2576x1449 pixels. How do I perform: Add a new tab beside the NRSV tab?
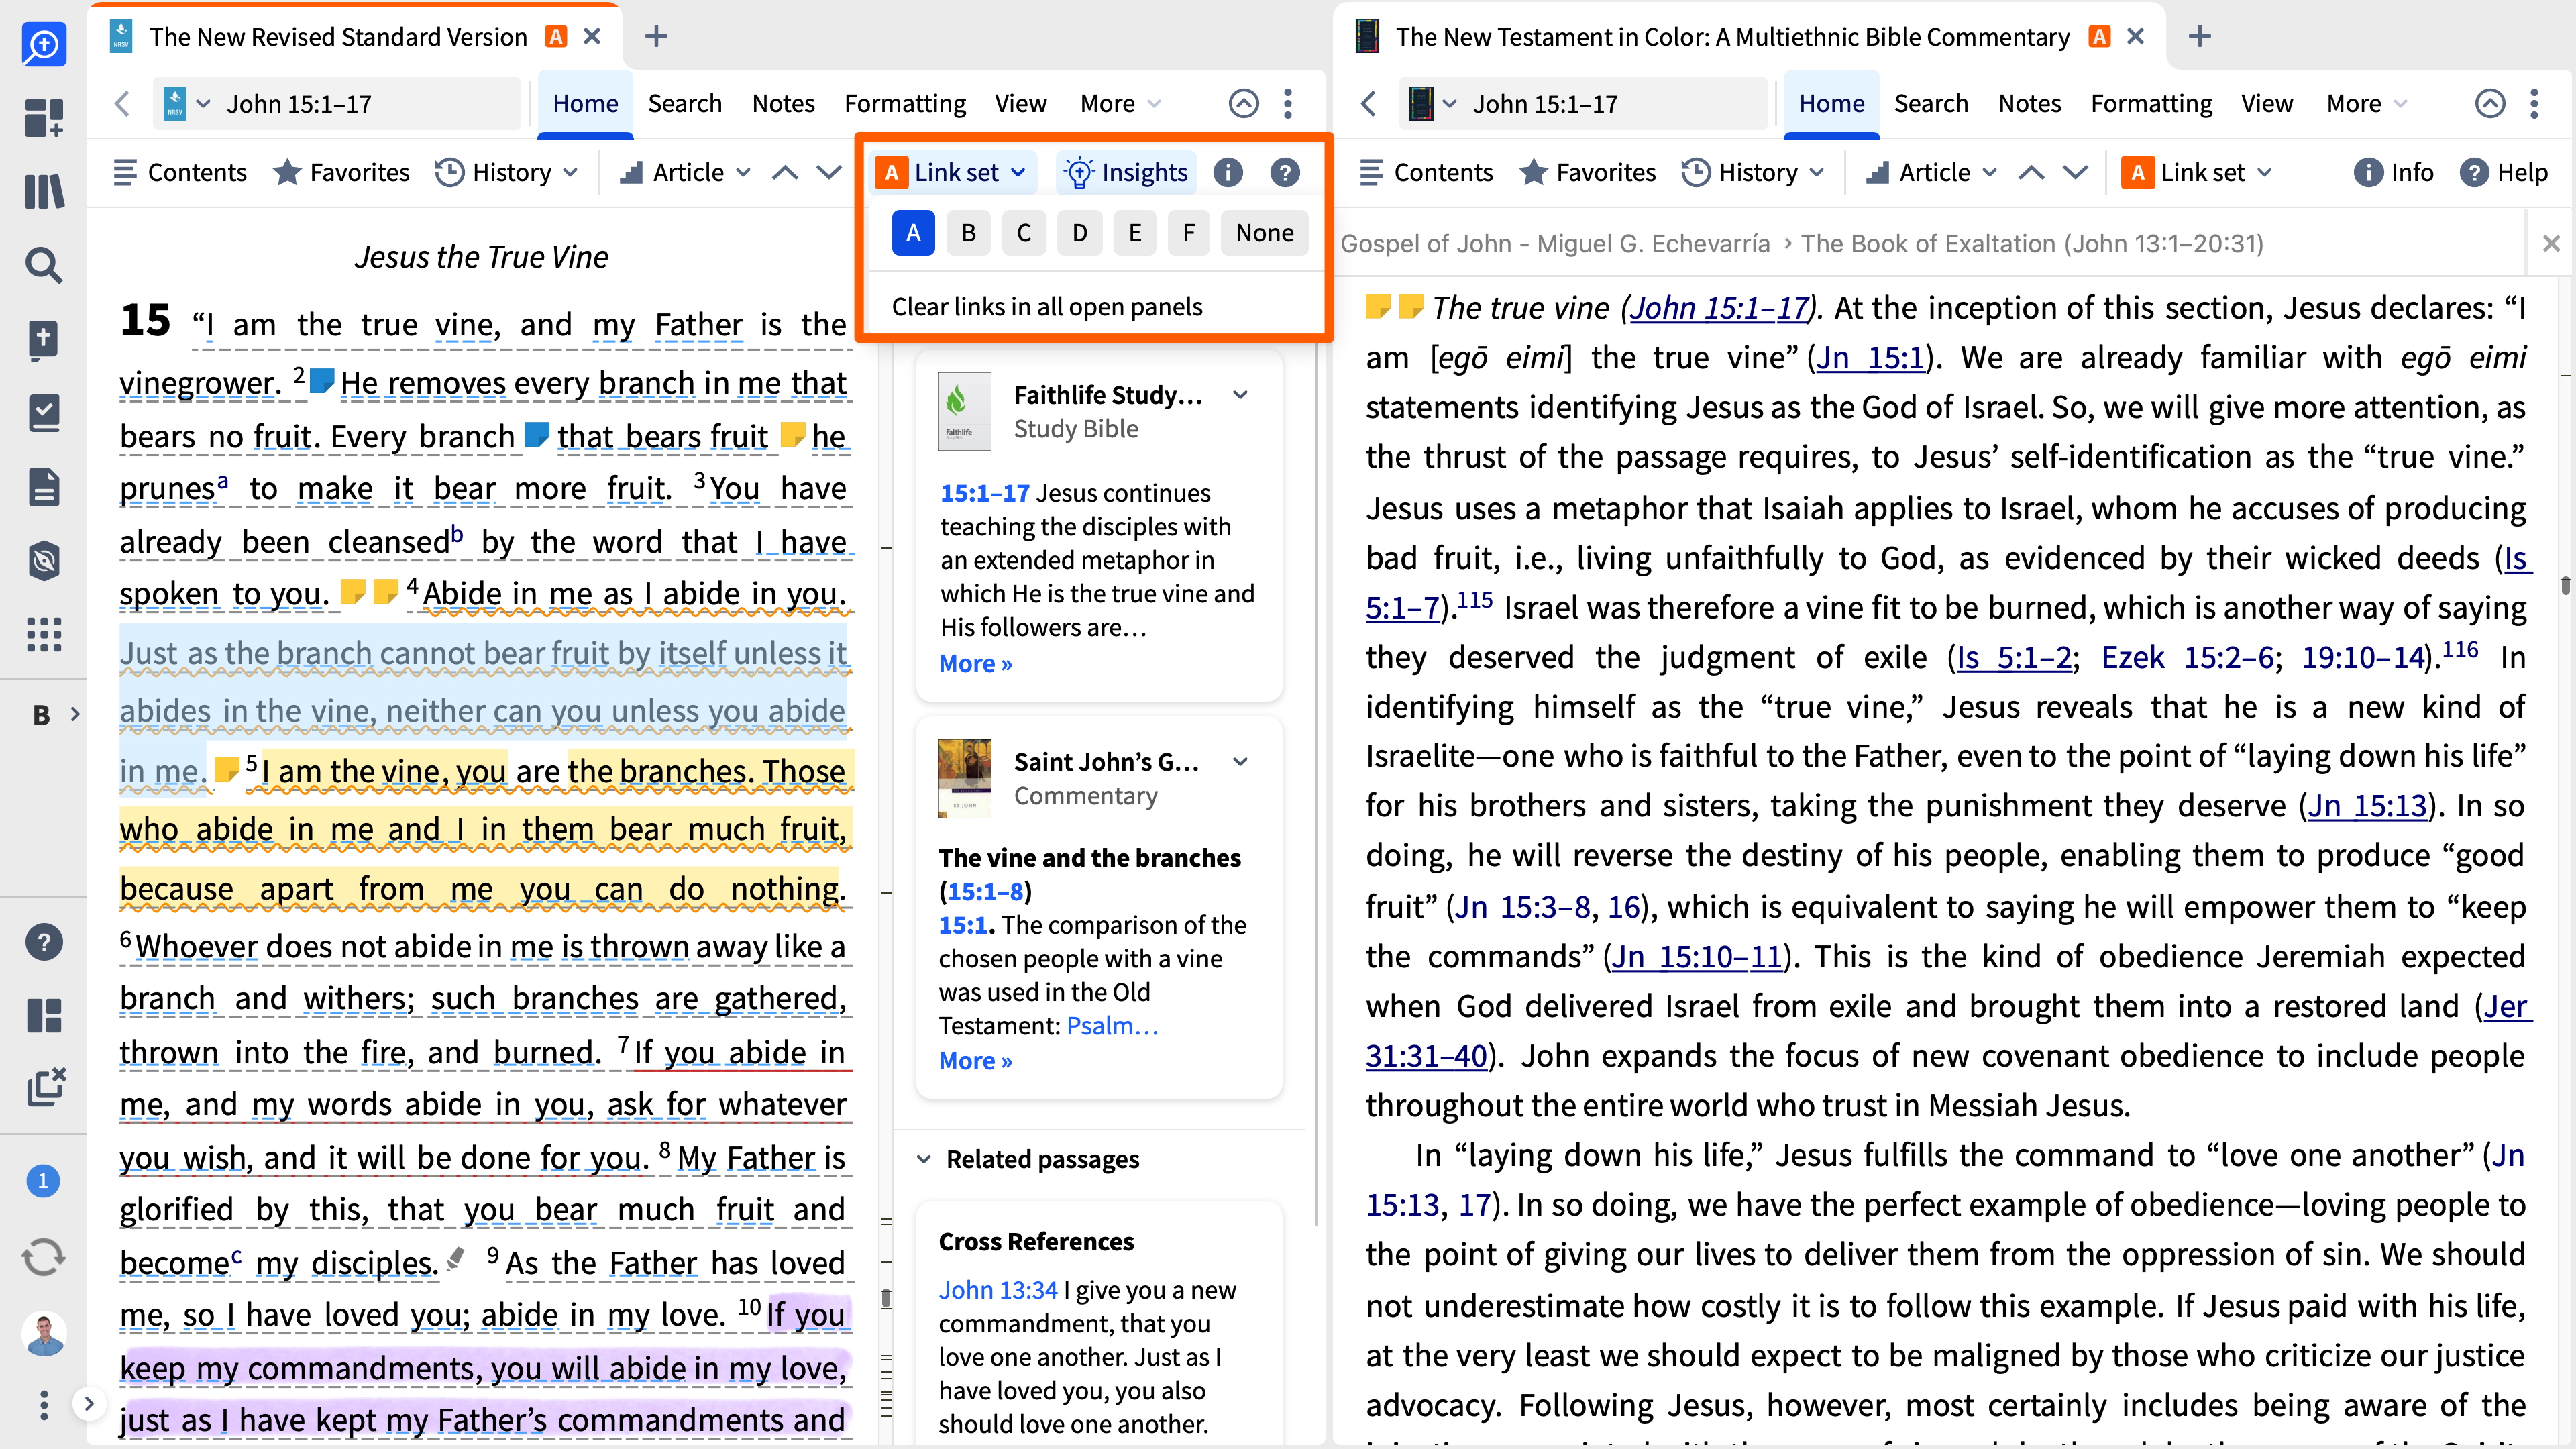[656, 37]
